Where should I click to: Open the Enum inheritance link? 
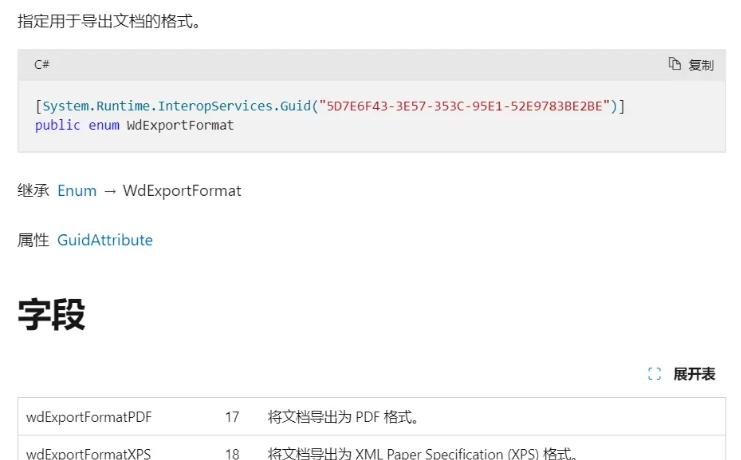pos(77,190)
